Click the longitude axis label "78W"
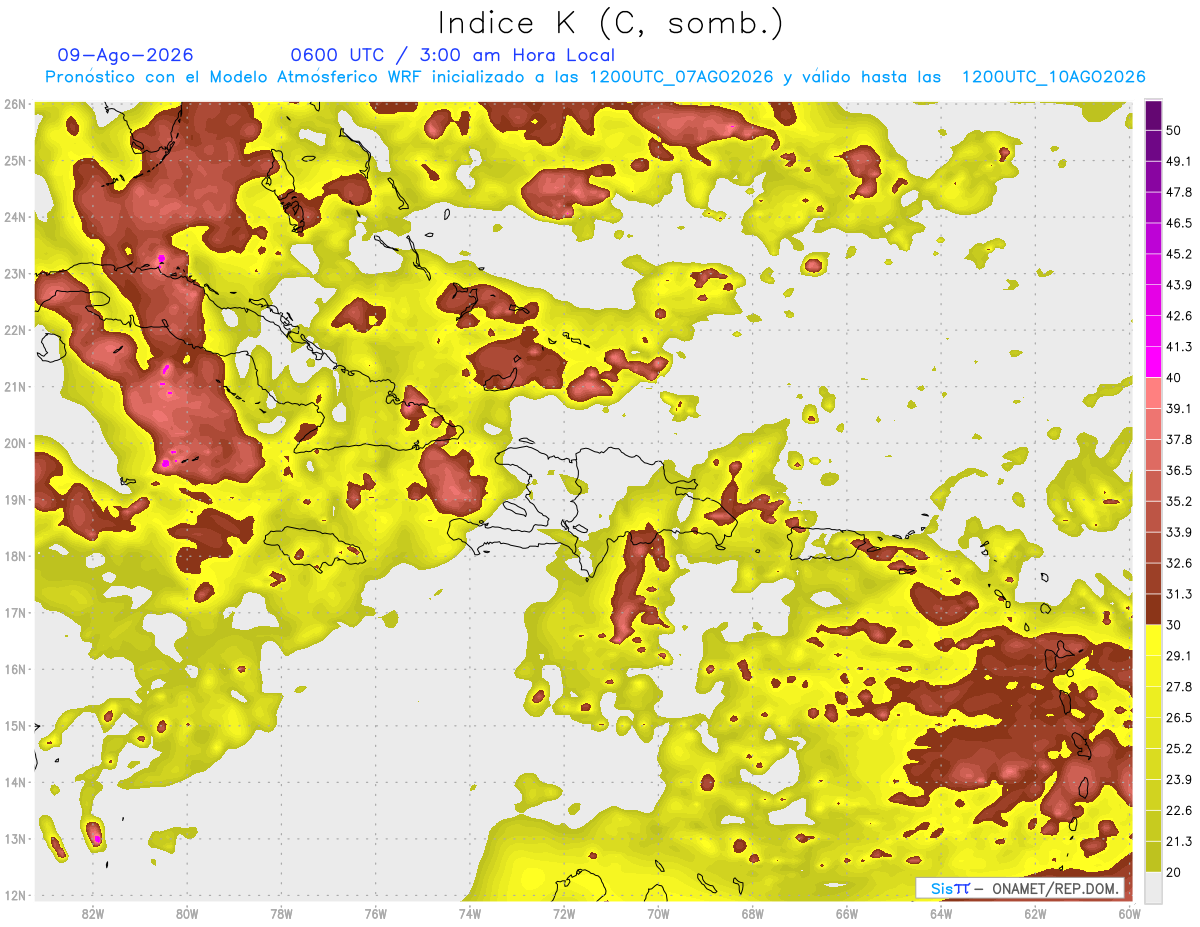 [x=281, y=913]
